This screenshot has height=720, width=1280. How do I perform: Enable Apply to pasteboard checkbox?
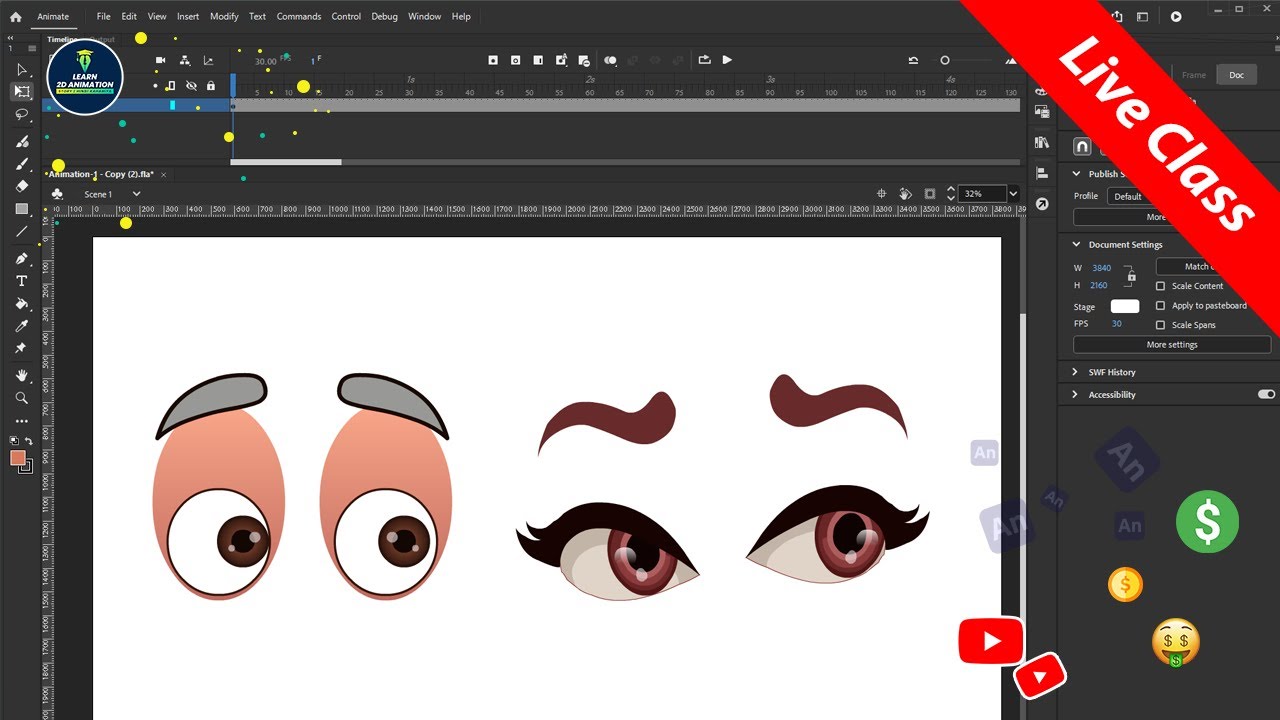point(1161,305)
